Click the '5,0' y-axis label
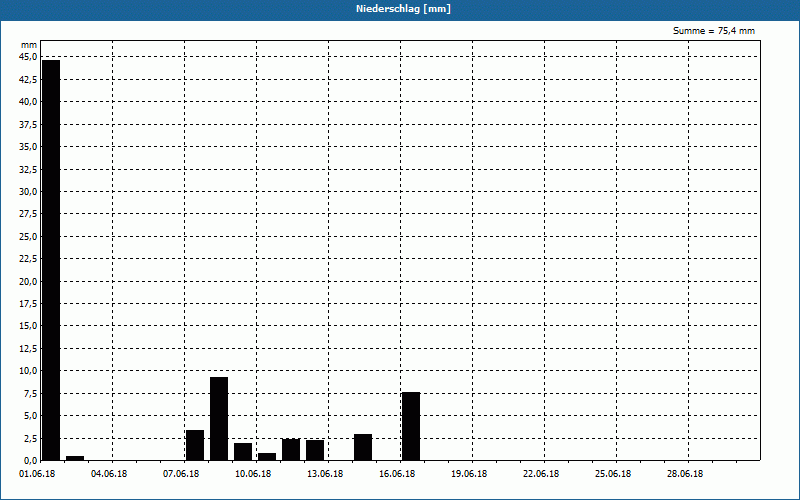The width and height of the screenshot is (800, 500). 30,415
